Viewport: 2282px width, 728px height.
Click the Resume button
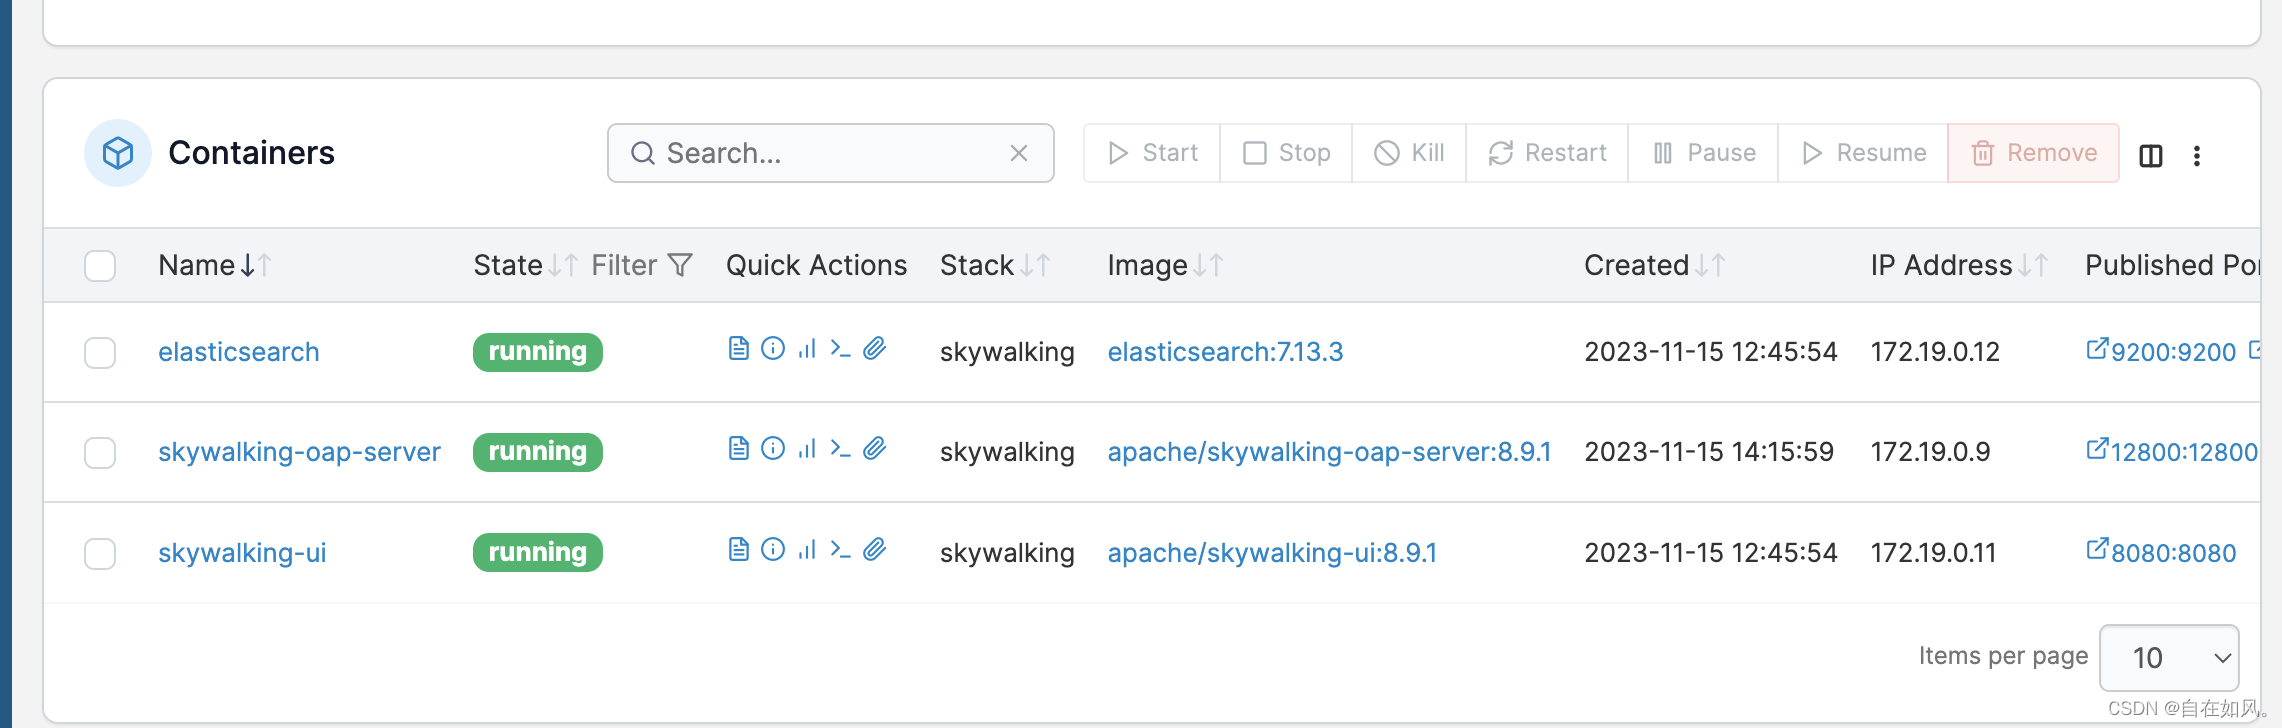coord(1863,153)
